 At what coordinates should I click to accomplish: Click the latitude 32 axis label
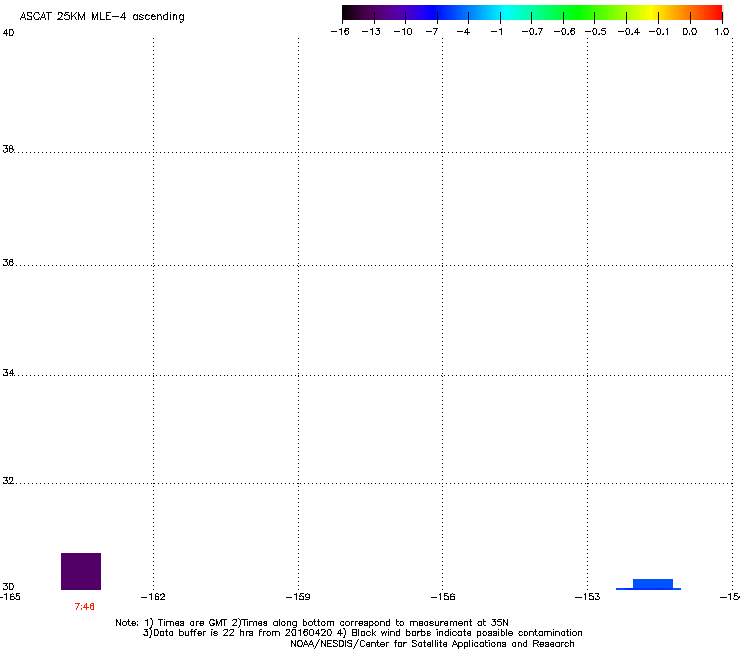click(8, 481)
